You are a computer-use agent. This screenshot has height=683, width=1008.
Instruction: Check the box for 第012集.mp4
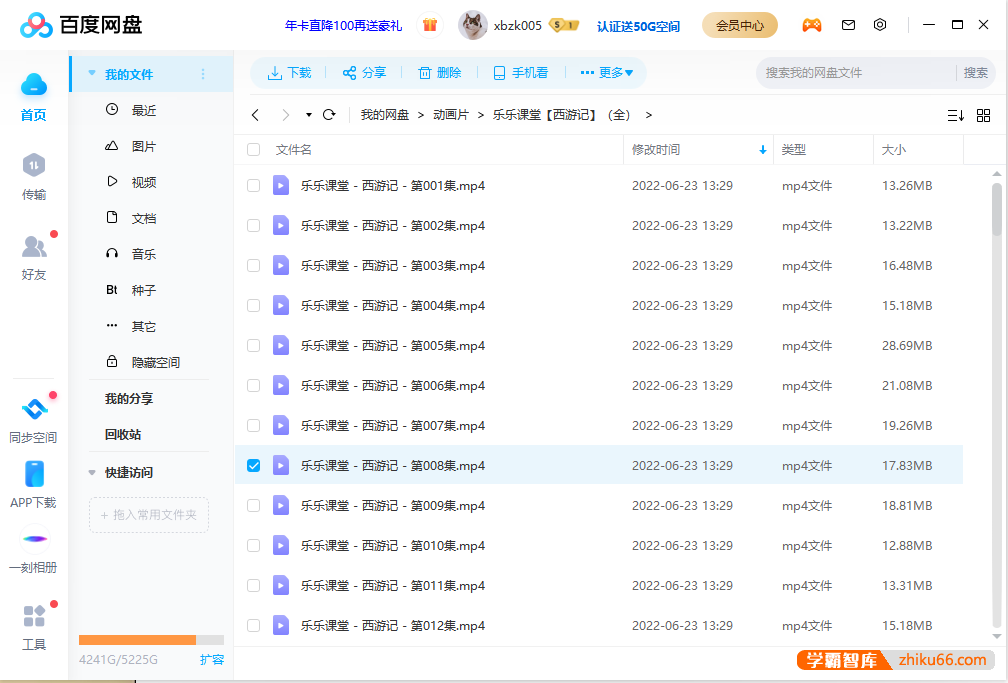pyautogui.click(x=254, y=626)
